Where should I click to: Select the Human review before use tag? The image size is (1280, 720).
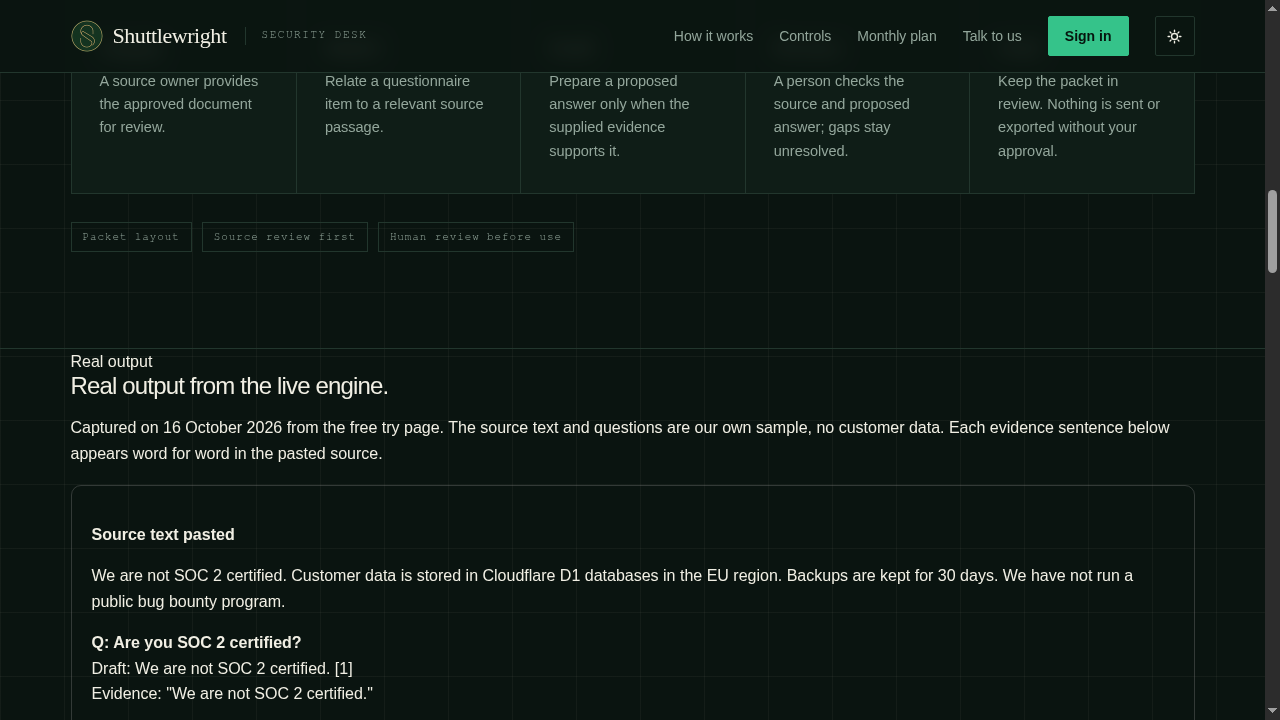point(476,237)
